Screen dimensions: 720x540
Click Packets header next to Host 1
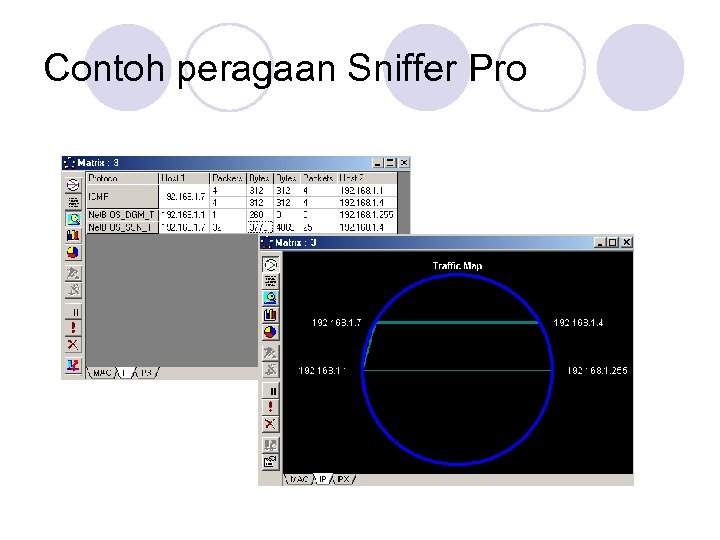[228, 178]
